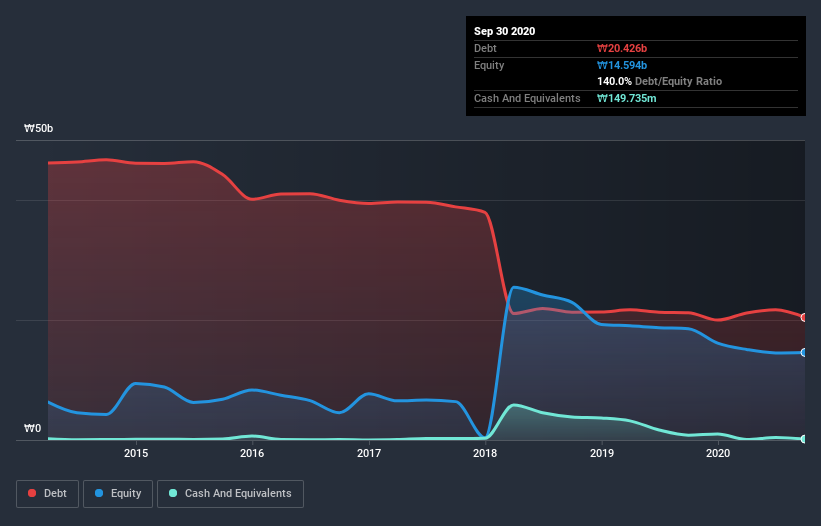Click the ₩14.594b equity value
This screenshot has width=821, height=526.
tap(622, 65)
